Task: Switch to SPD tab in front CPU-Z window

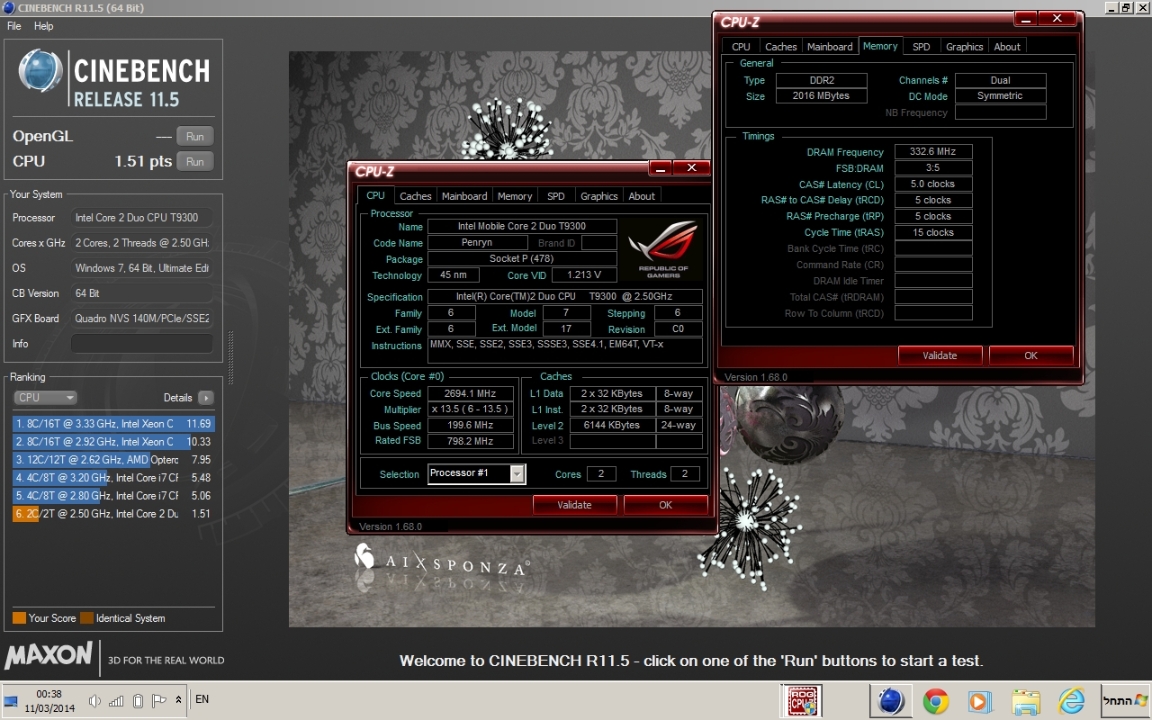Action: pos(555,196)
